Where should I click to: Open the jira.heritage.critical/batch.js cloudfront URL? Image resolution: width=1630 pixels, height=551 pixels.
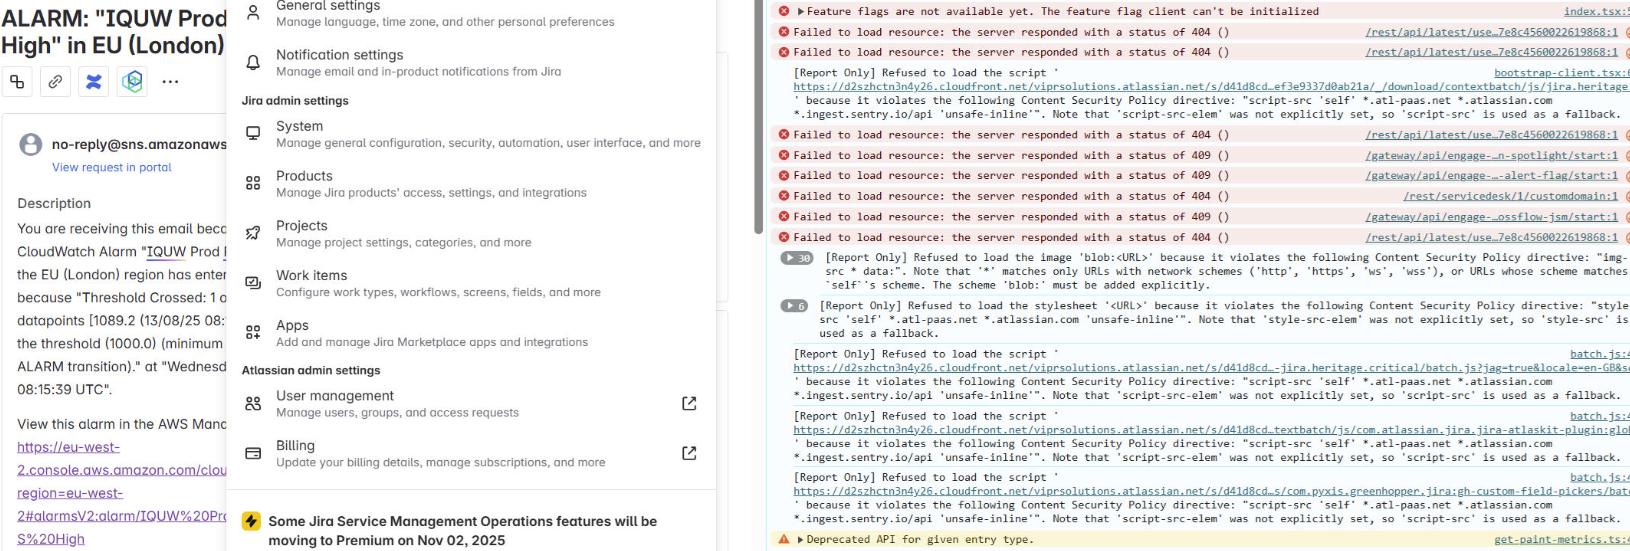click(1212, 368)
